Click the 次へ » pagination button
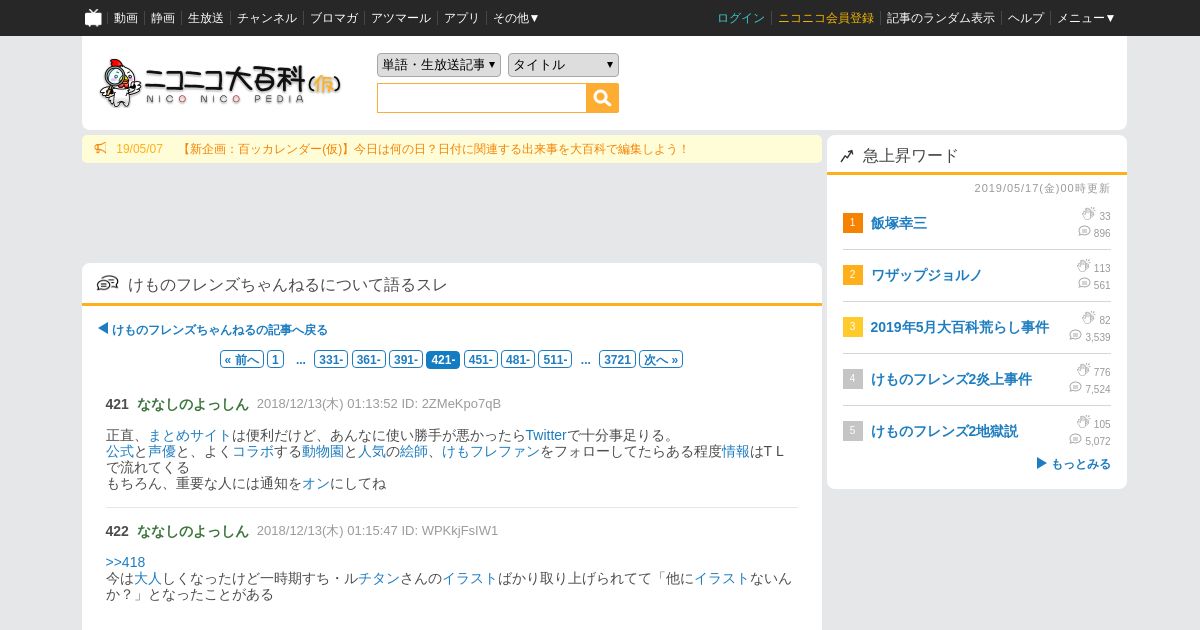This screenshot has height=630, width=1200. [x=661, y=360]
